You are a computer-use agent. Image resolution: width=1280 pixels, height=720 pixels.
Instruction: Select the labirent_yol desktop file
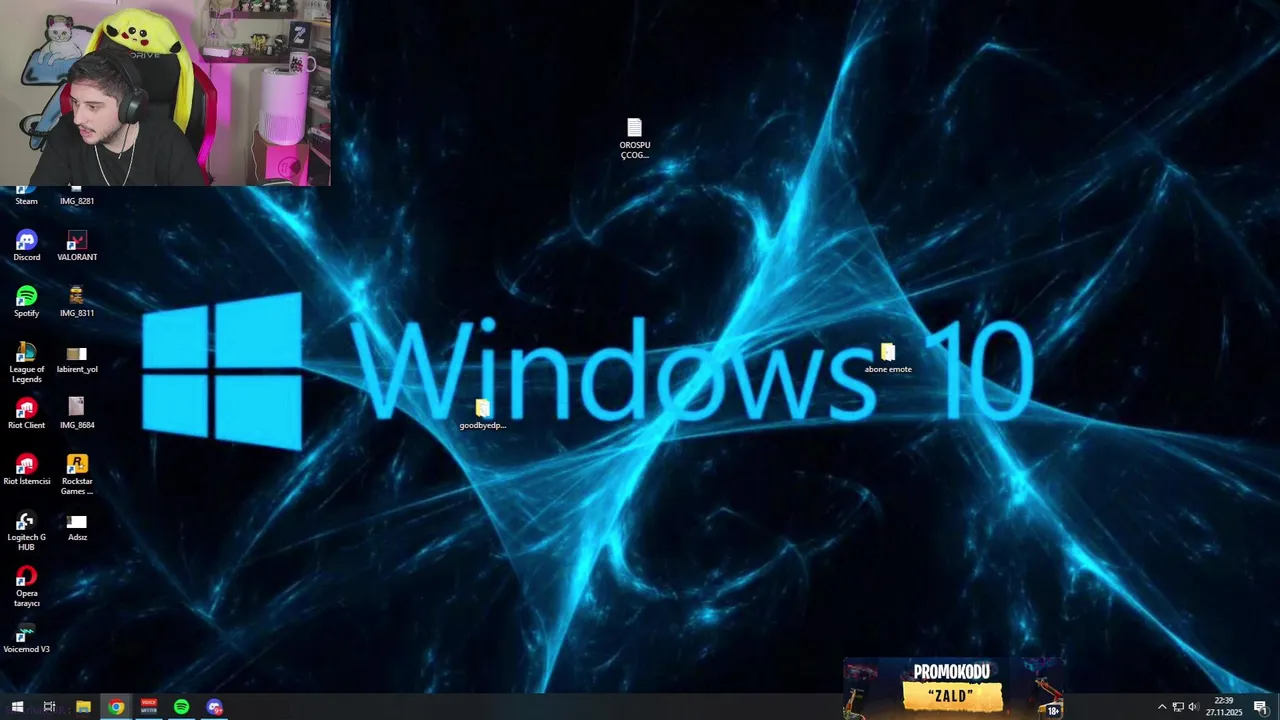77,358
